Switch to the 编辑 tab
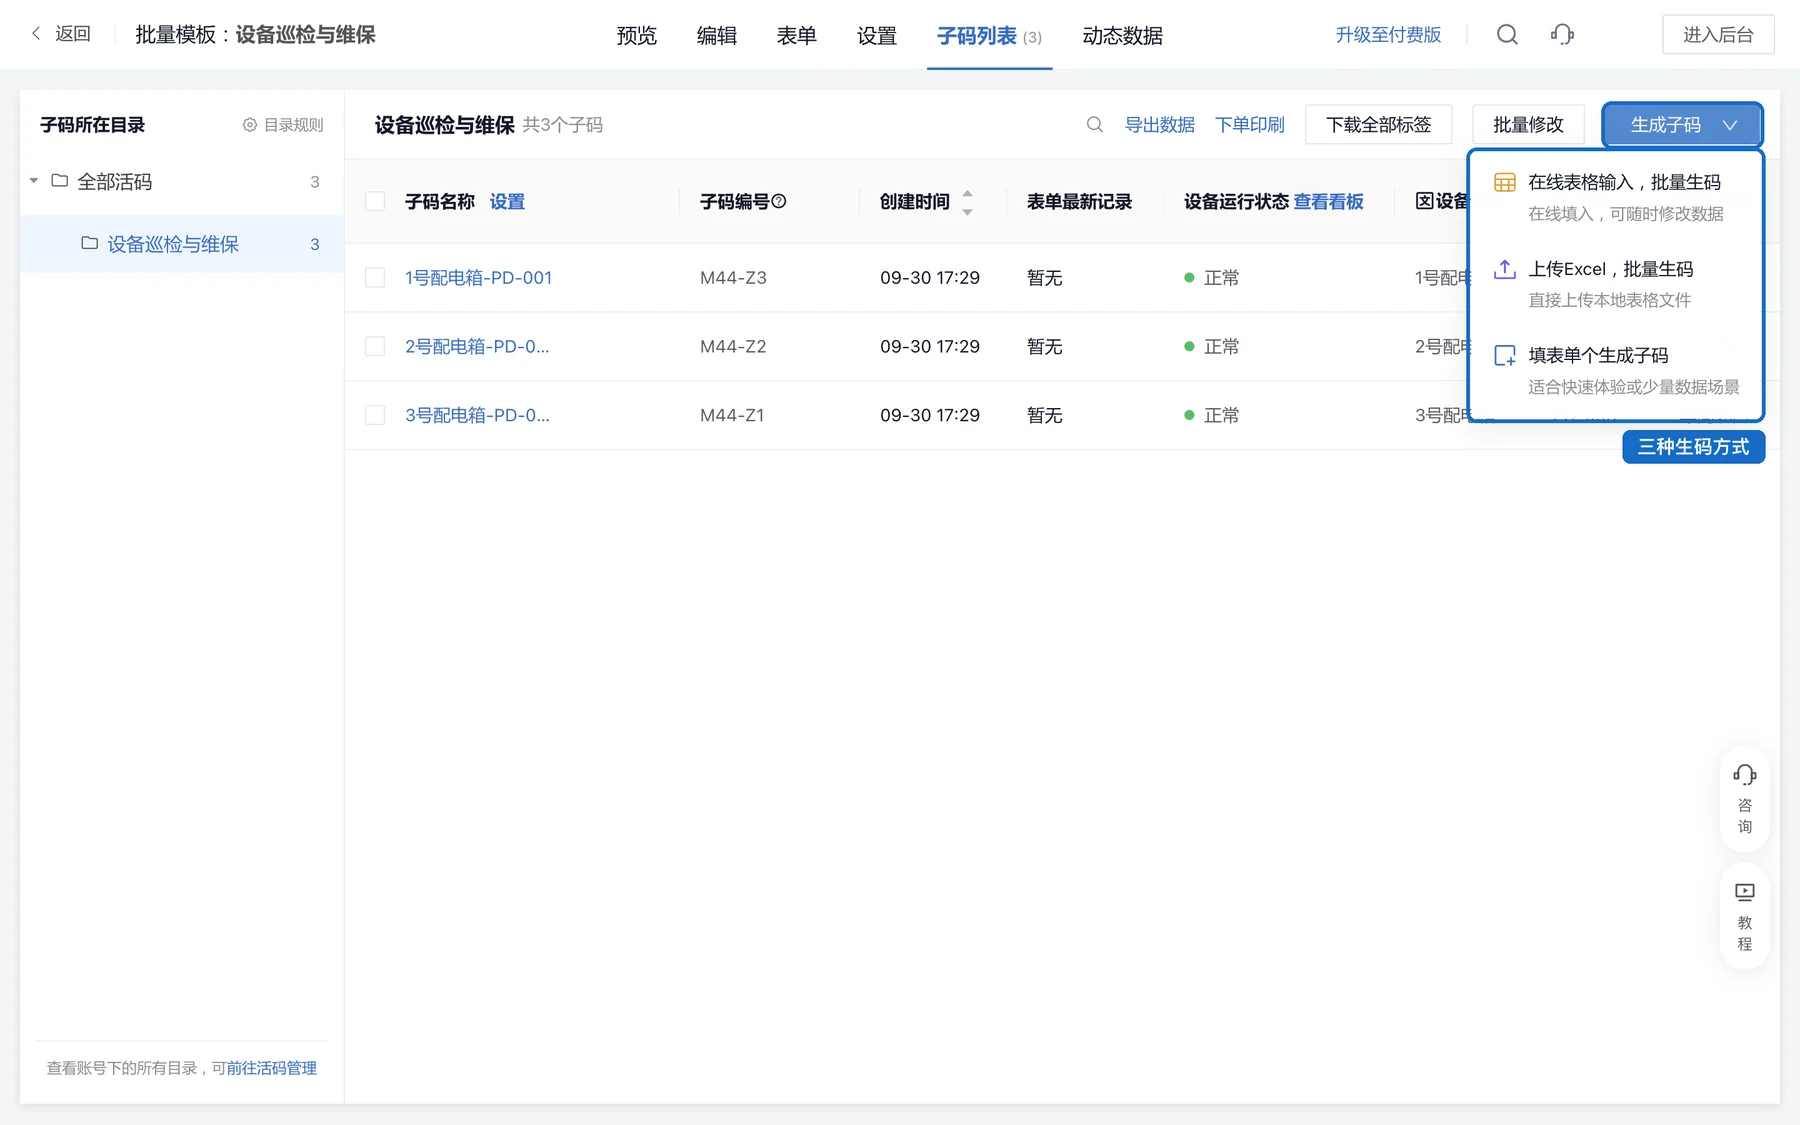 (717, 36)
